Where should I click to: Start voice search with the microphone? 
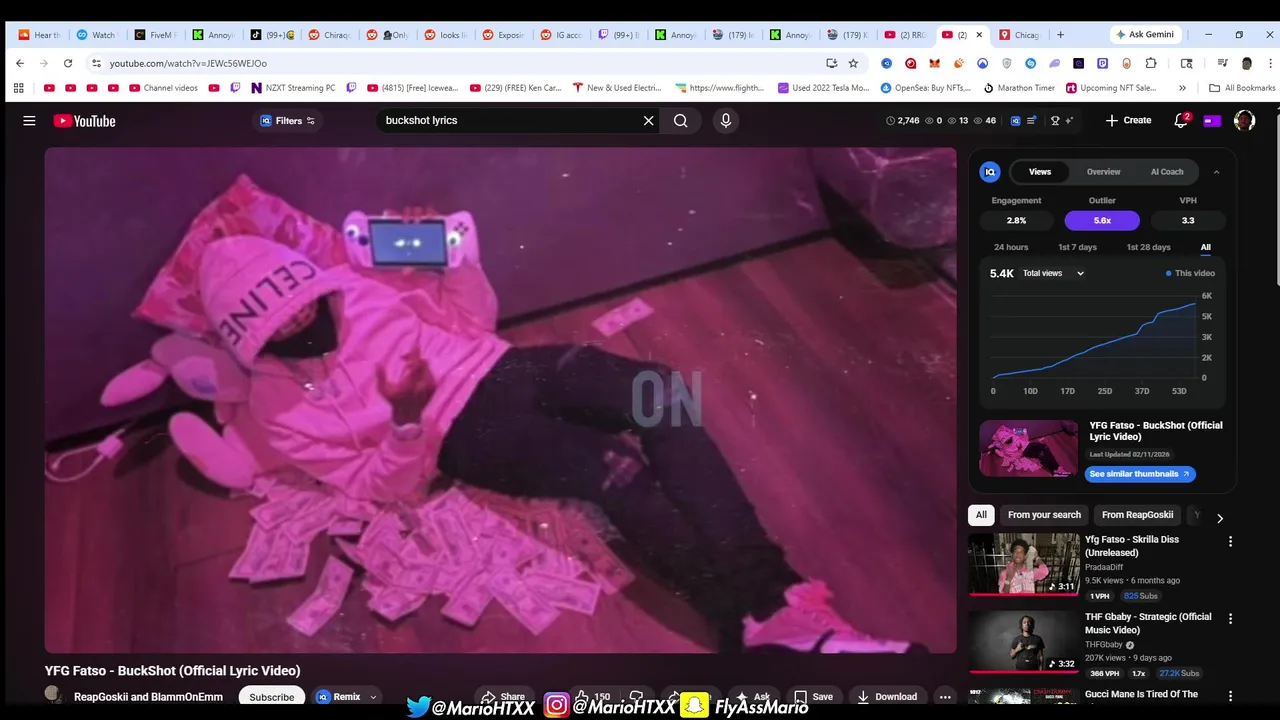tap(726, 121)
